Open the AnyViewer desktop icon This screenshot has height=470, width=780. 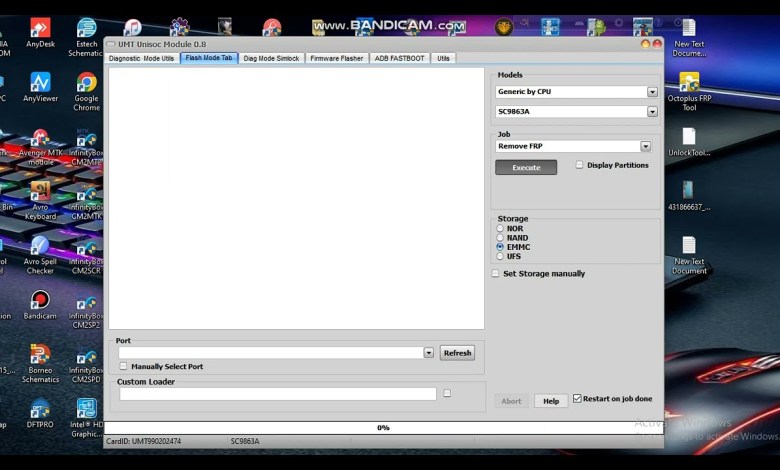click(40, 83)
